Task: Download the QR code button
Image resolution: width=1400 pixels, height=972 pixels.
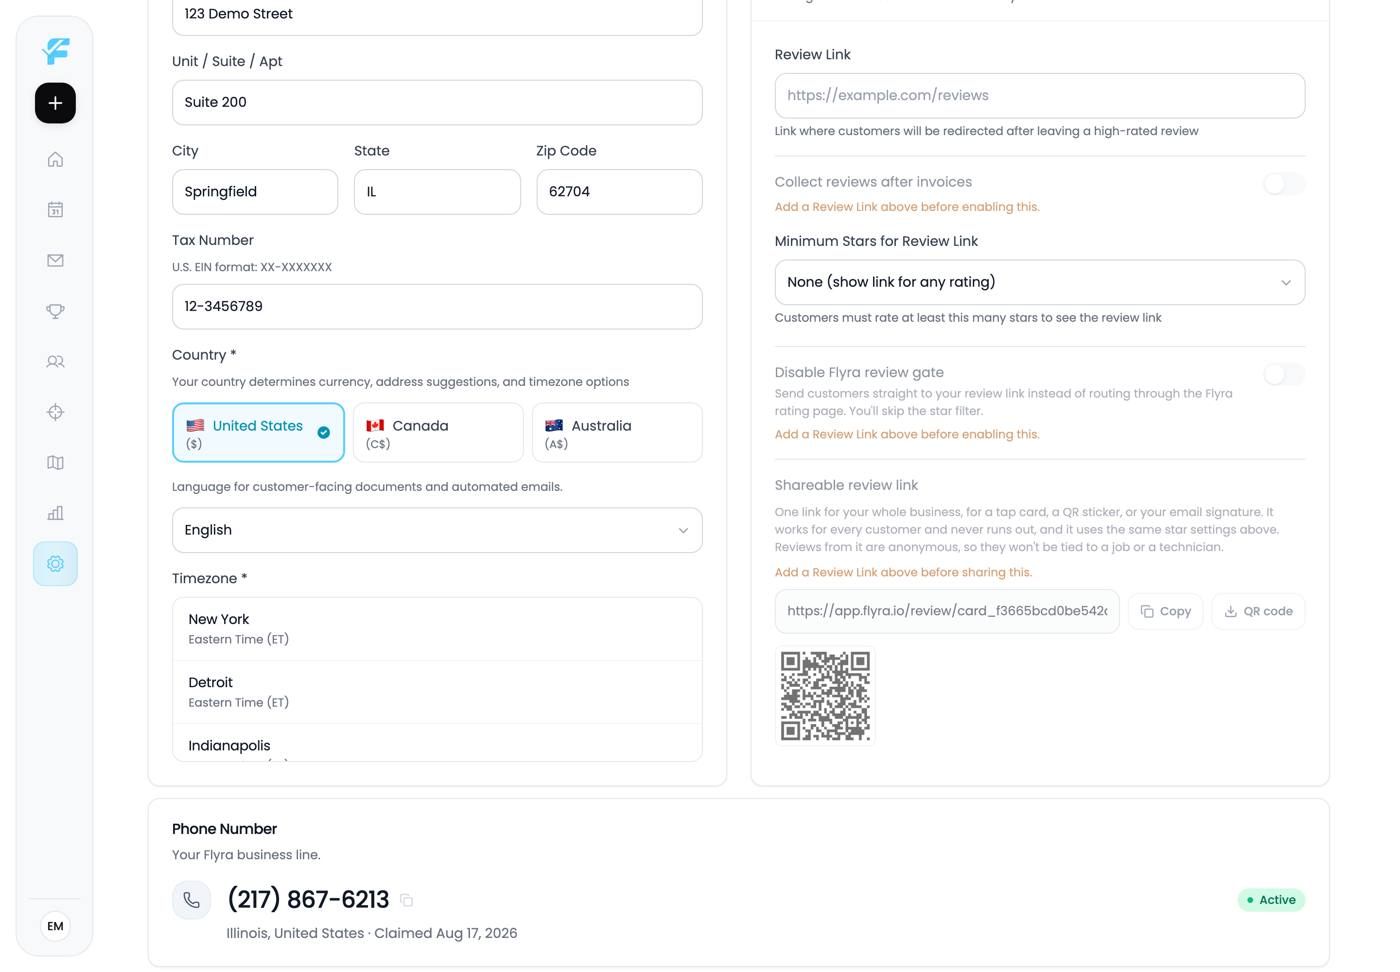Action: coord(1258,611)
